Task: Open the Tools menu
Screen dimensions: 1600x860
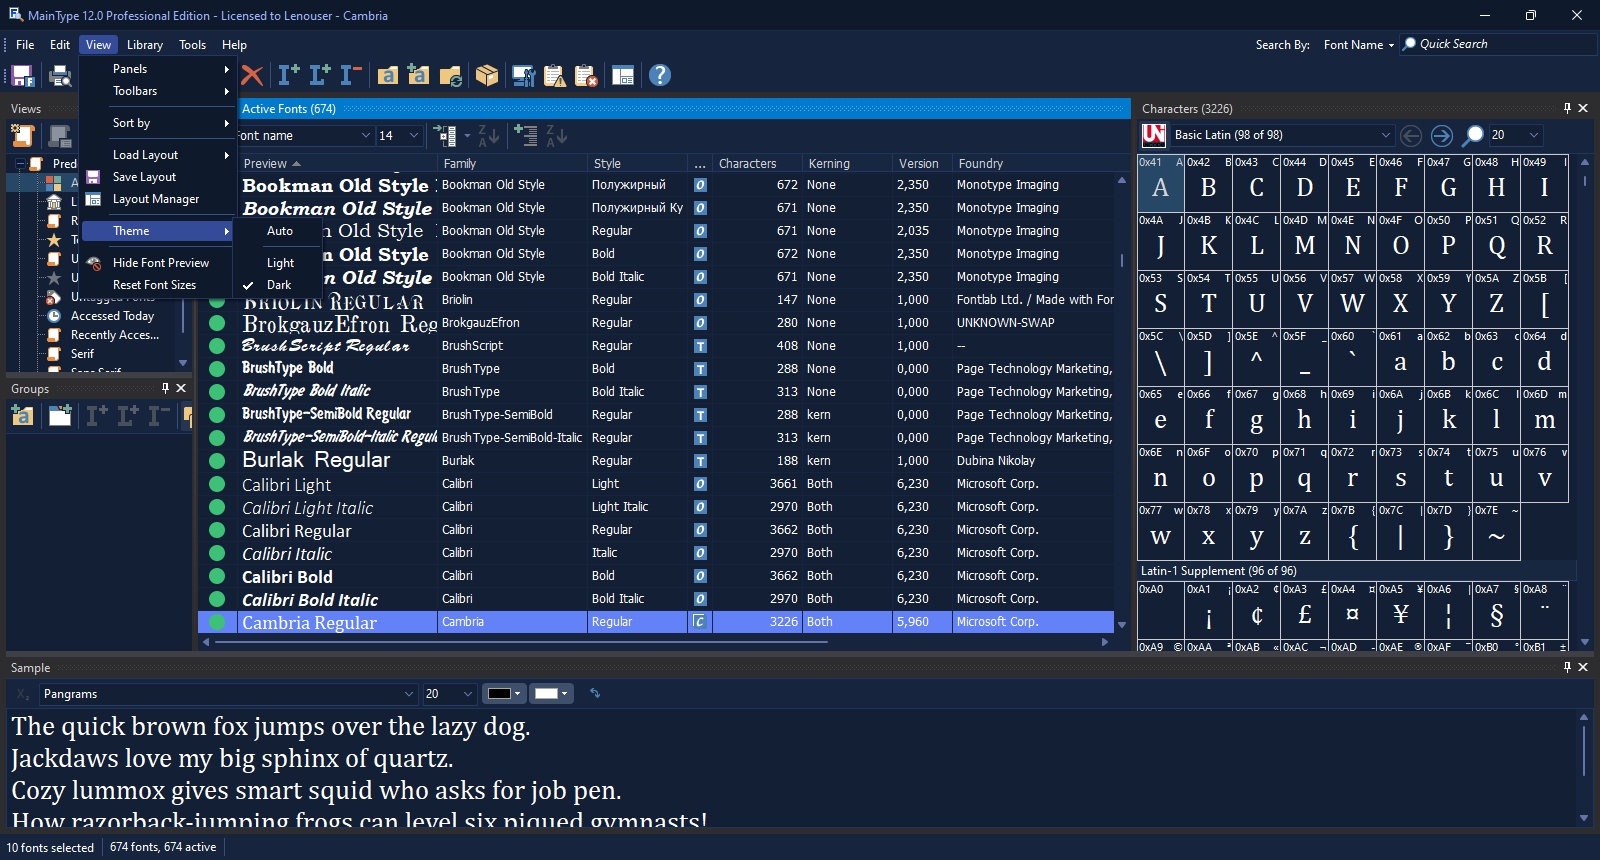Action: (x=192, y=45)
